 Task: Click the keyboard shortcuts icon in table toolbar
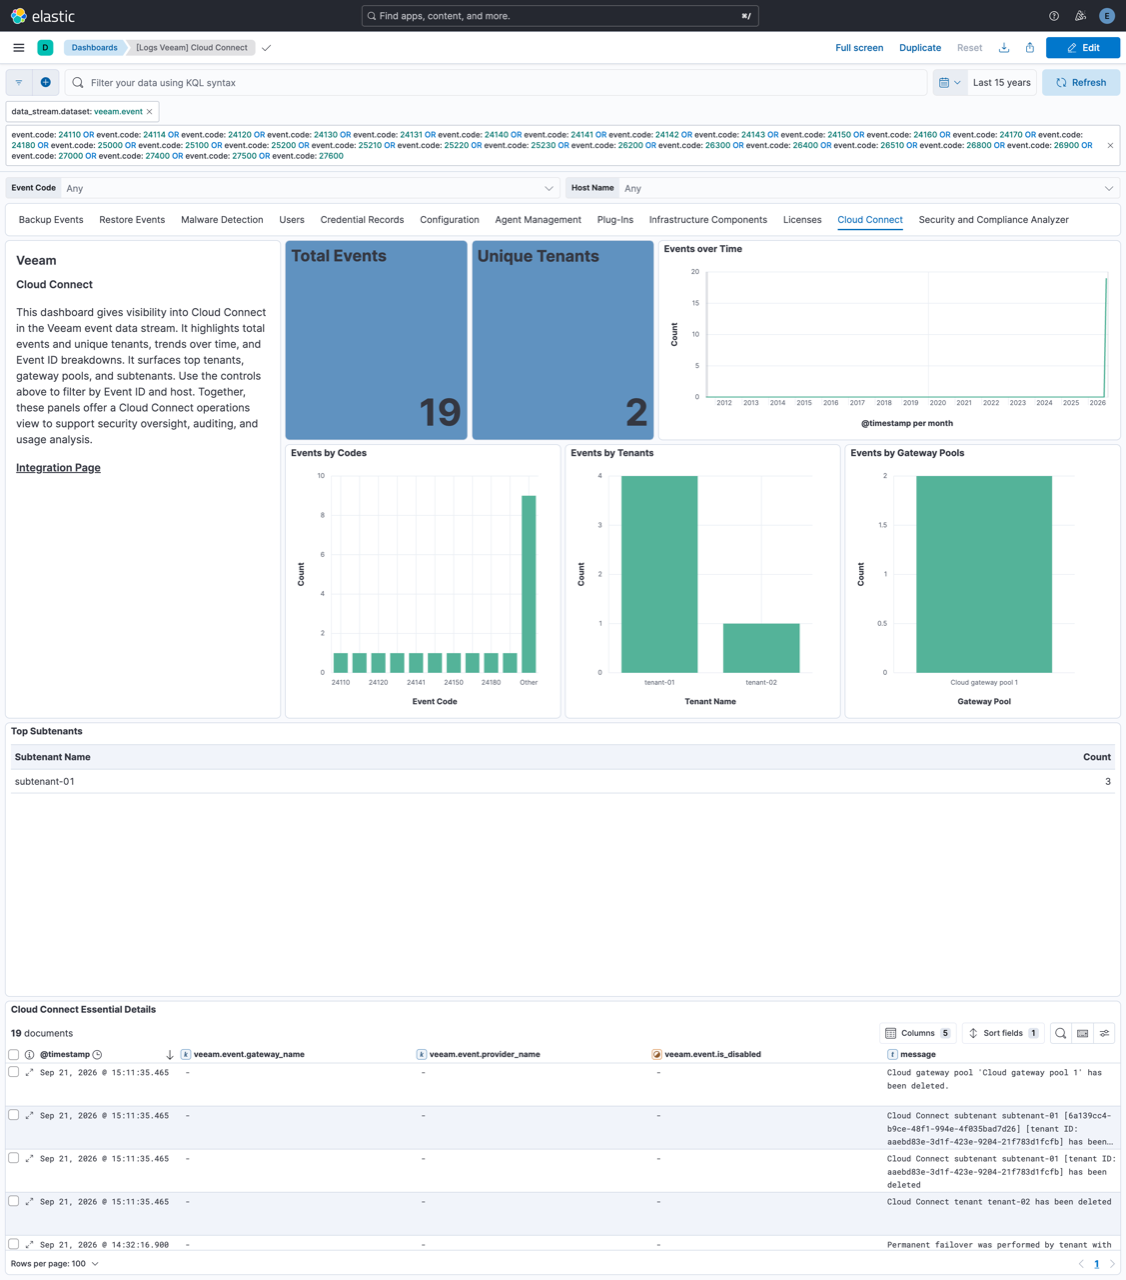[1083, 1033]
